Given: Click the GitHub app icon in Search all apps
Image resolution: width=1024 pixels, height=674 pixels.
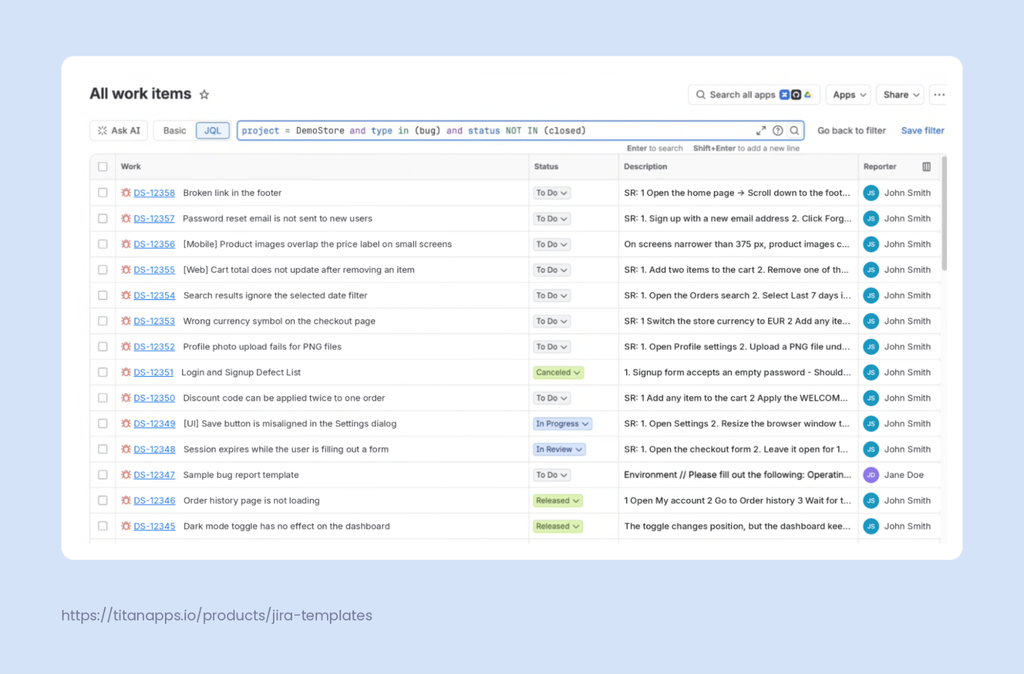Looking at the screenshot, I should click(796, 95).
